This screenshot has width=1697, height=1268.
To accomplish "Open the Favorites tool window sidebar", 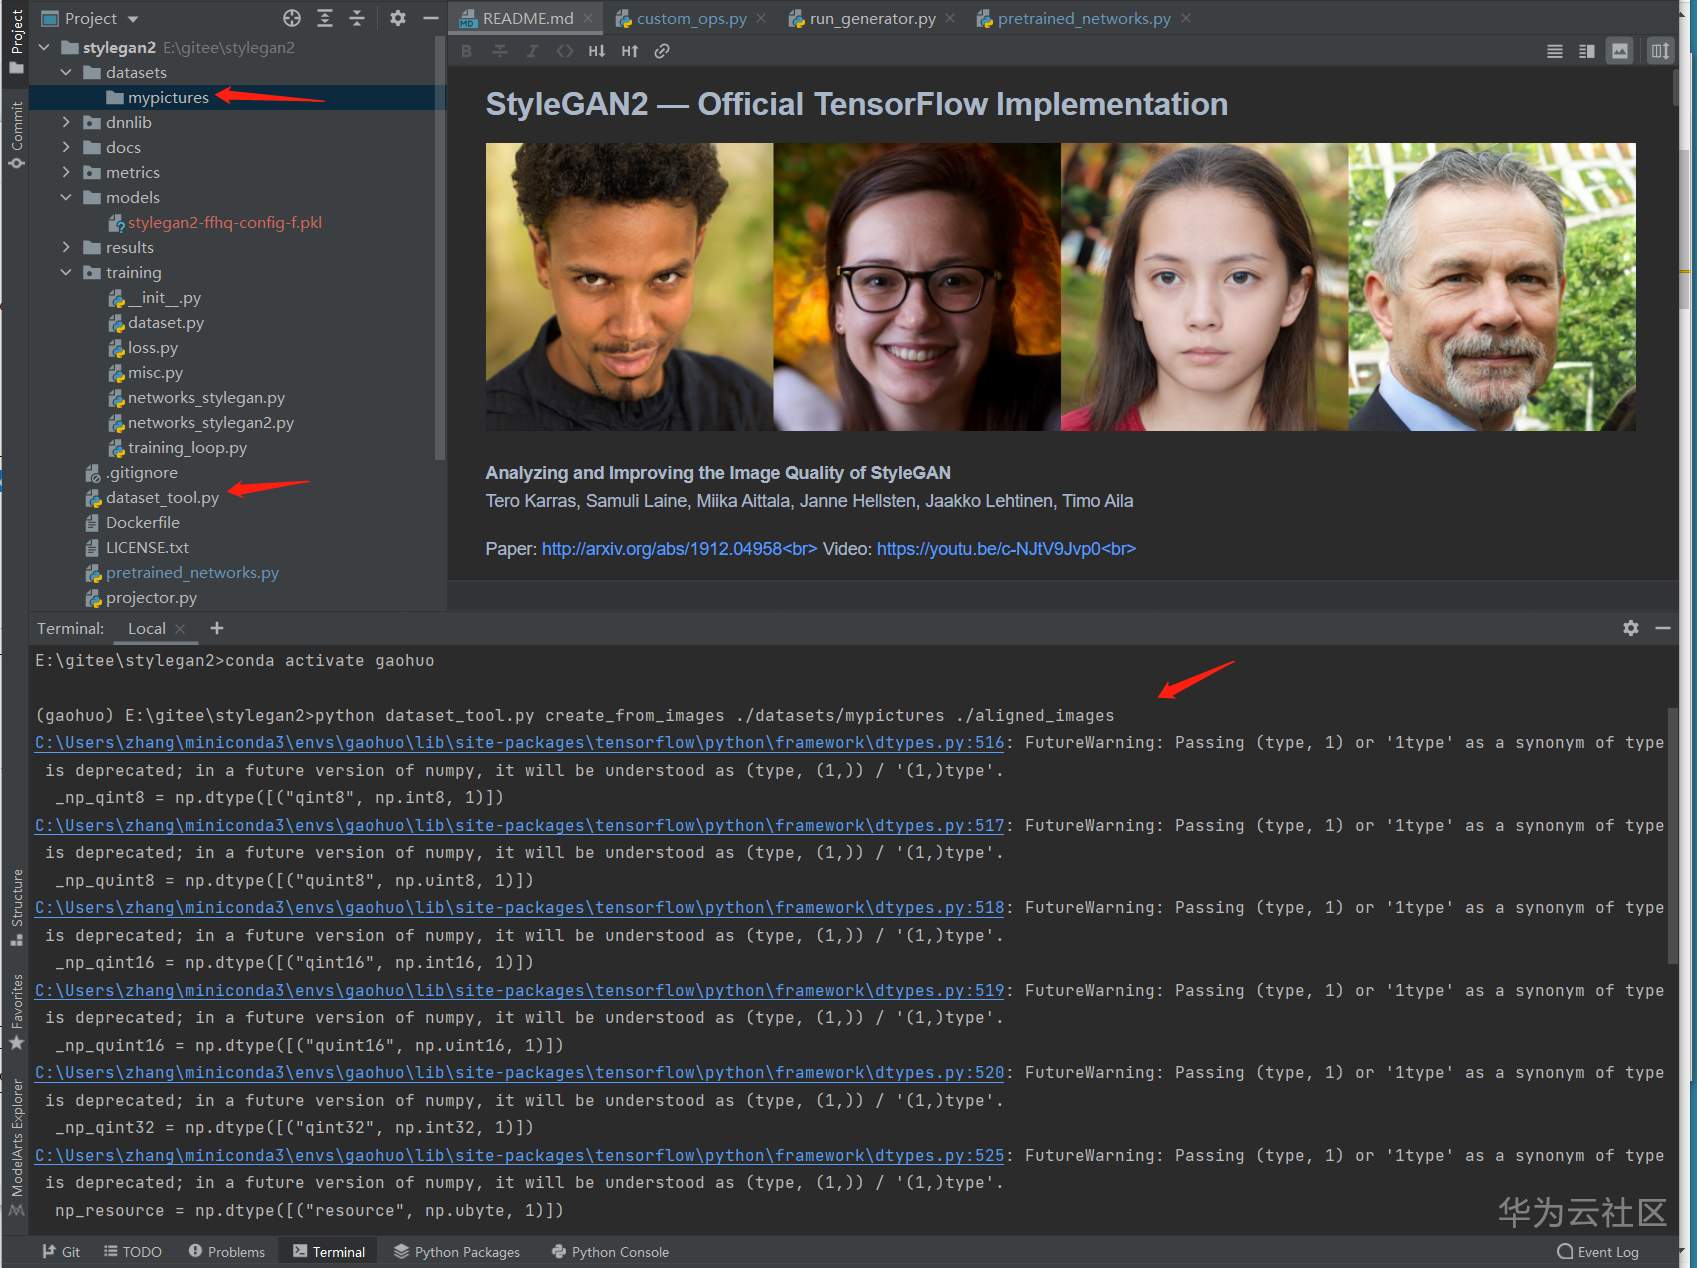I will (16, 1010).
